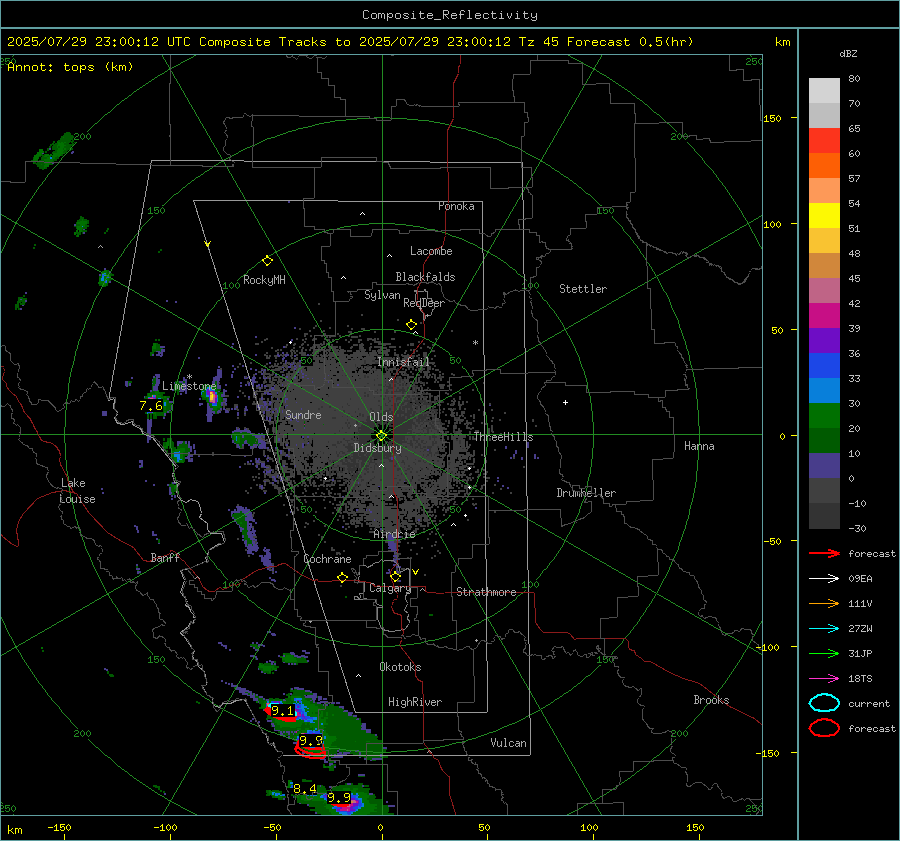This screenshot has width=900, height=841.
Task: Click the Hanna town label
Action: (699, 446)
